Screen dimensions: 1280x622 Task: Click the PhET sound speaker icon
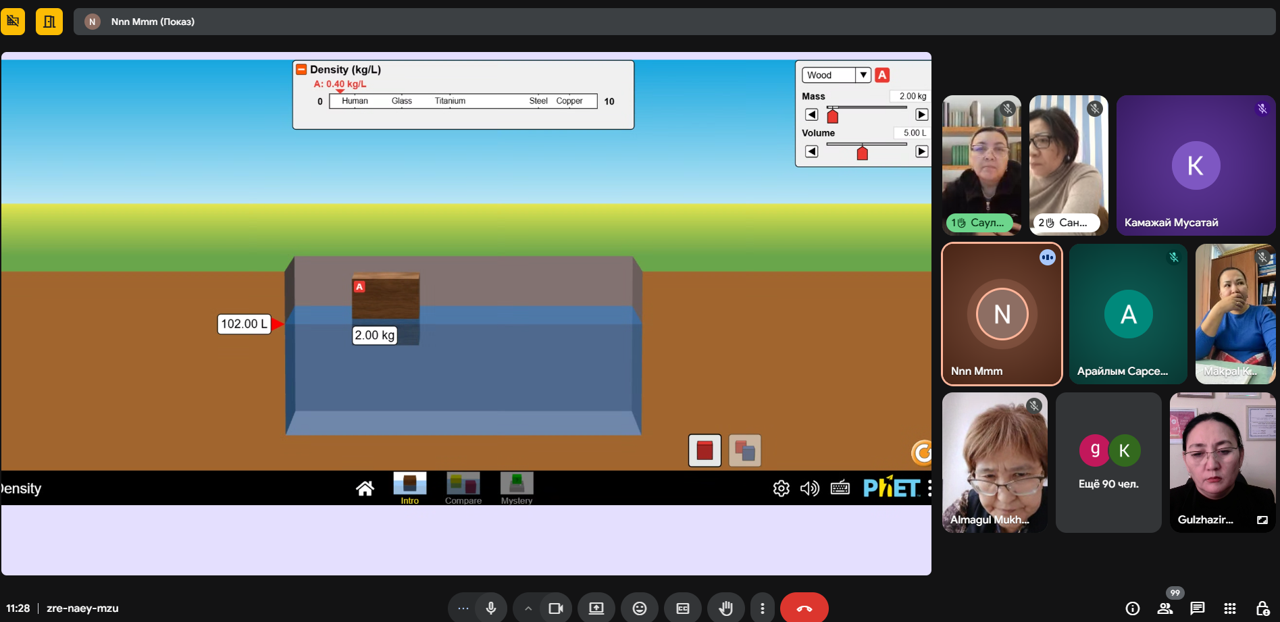point(810,488)
